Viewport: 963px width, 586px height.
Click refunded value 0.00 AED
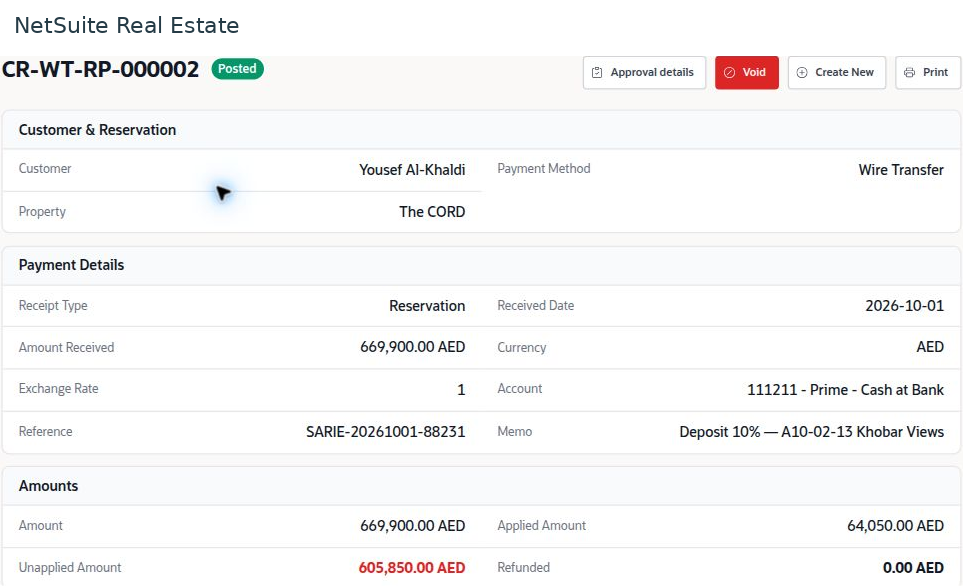(x=913, y=568)
